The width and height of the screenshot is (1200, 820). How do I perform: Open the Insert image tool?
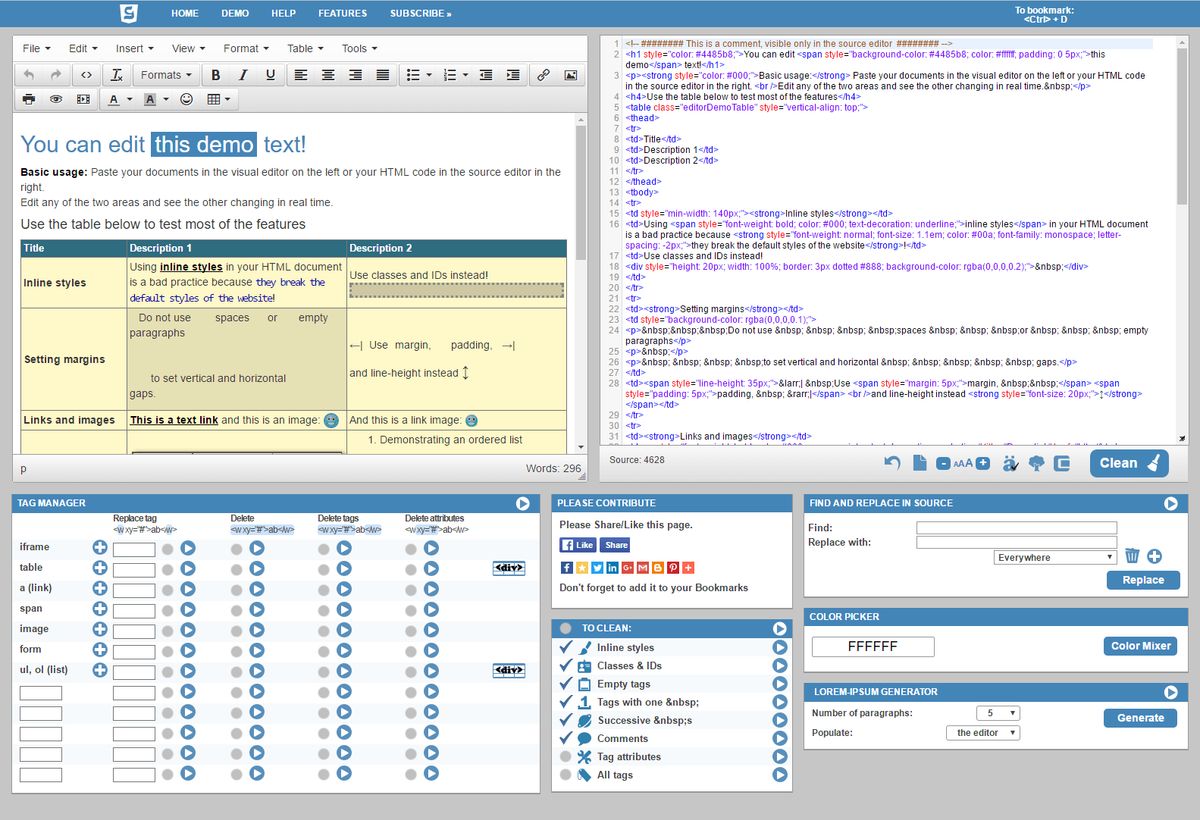572,75
